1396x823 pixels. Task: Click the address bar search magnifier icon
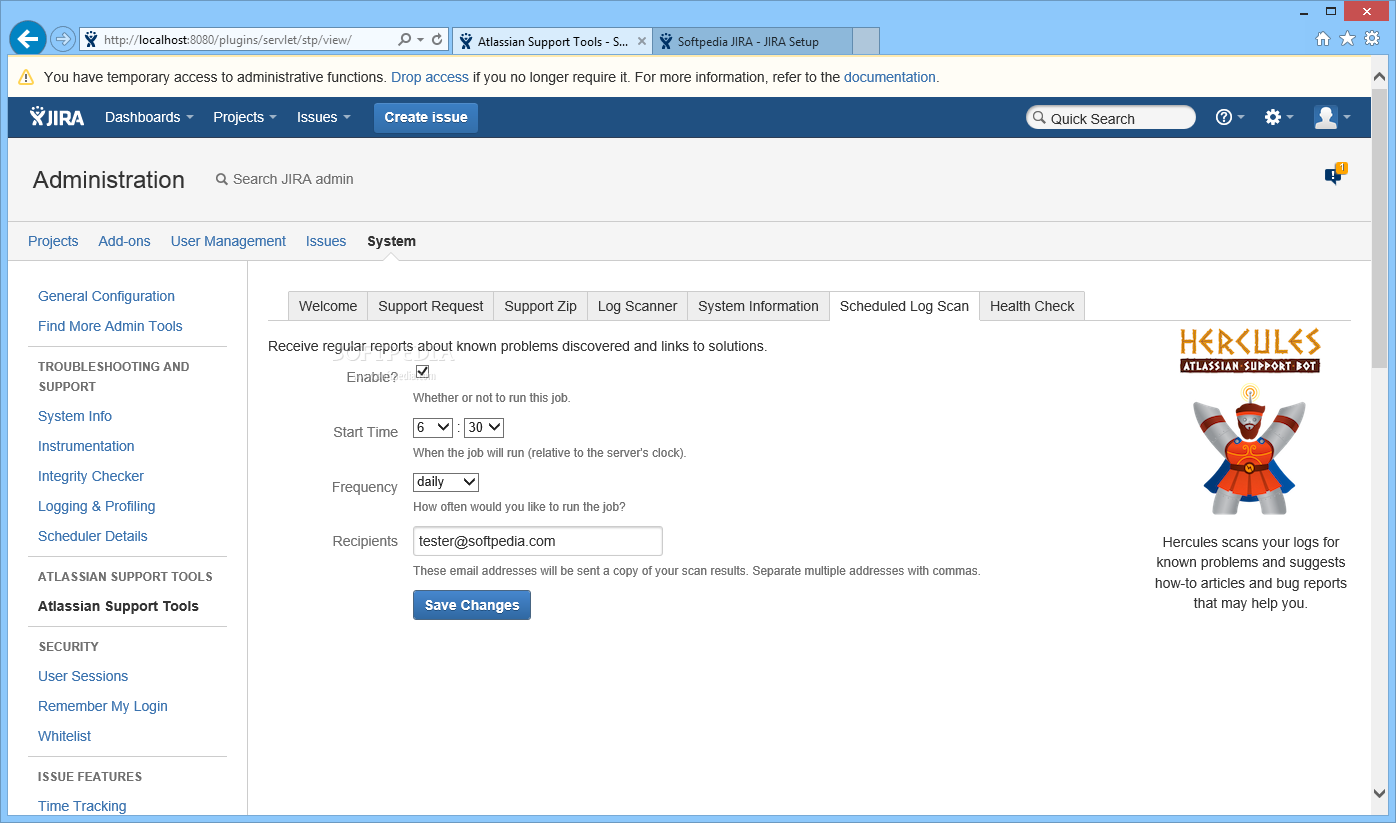tap(404, 40)
